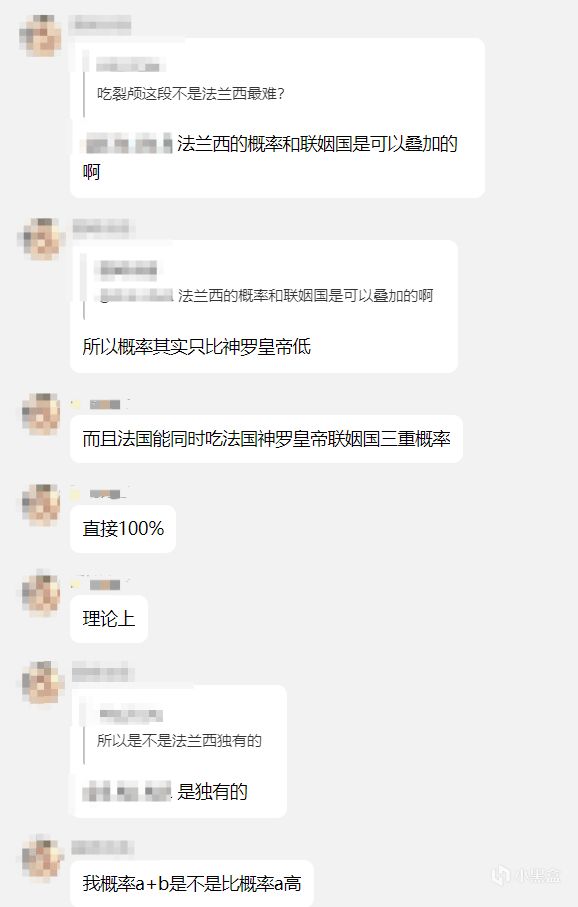Click message 我概率a+b是不是比概率a高
Screen dimensions: 578x907
[192, 883]
